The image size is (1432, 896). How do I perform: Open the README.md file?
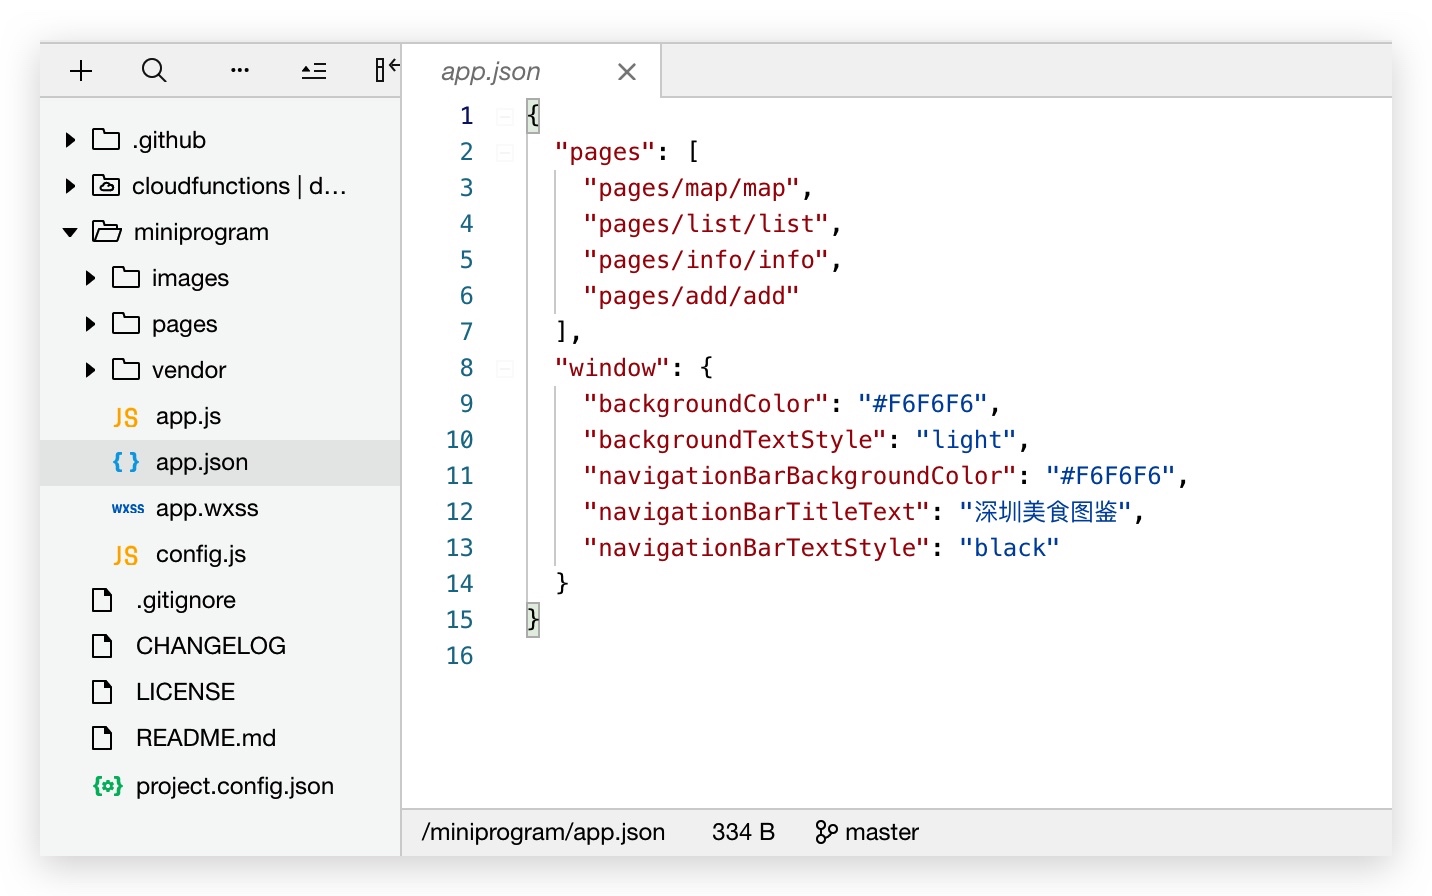pos(206,738)
